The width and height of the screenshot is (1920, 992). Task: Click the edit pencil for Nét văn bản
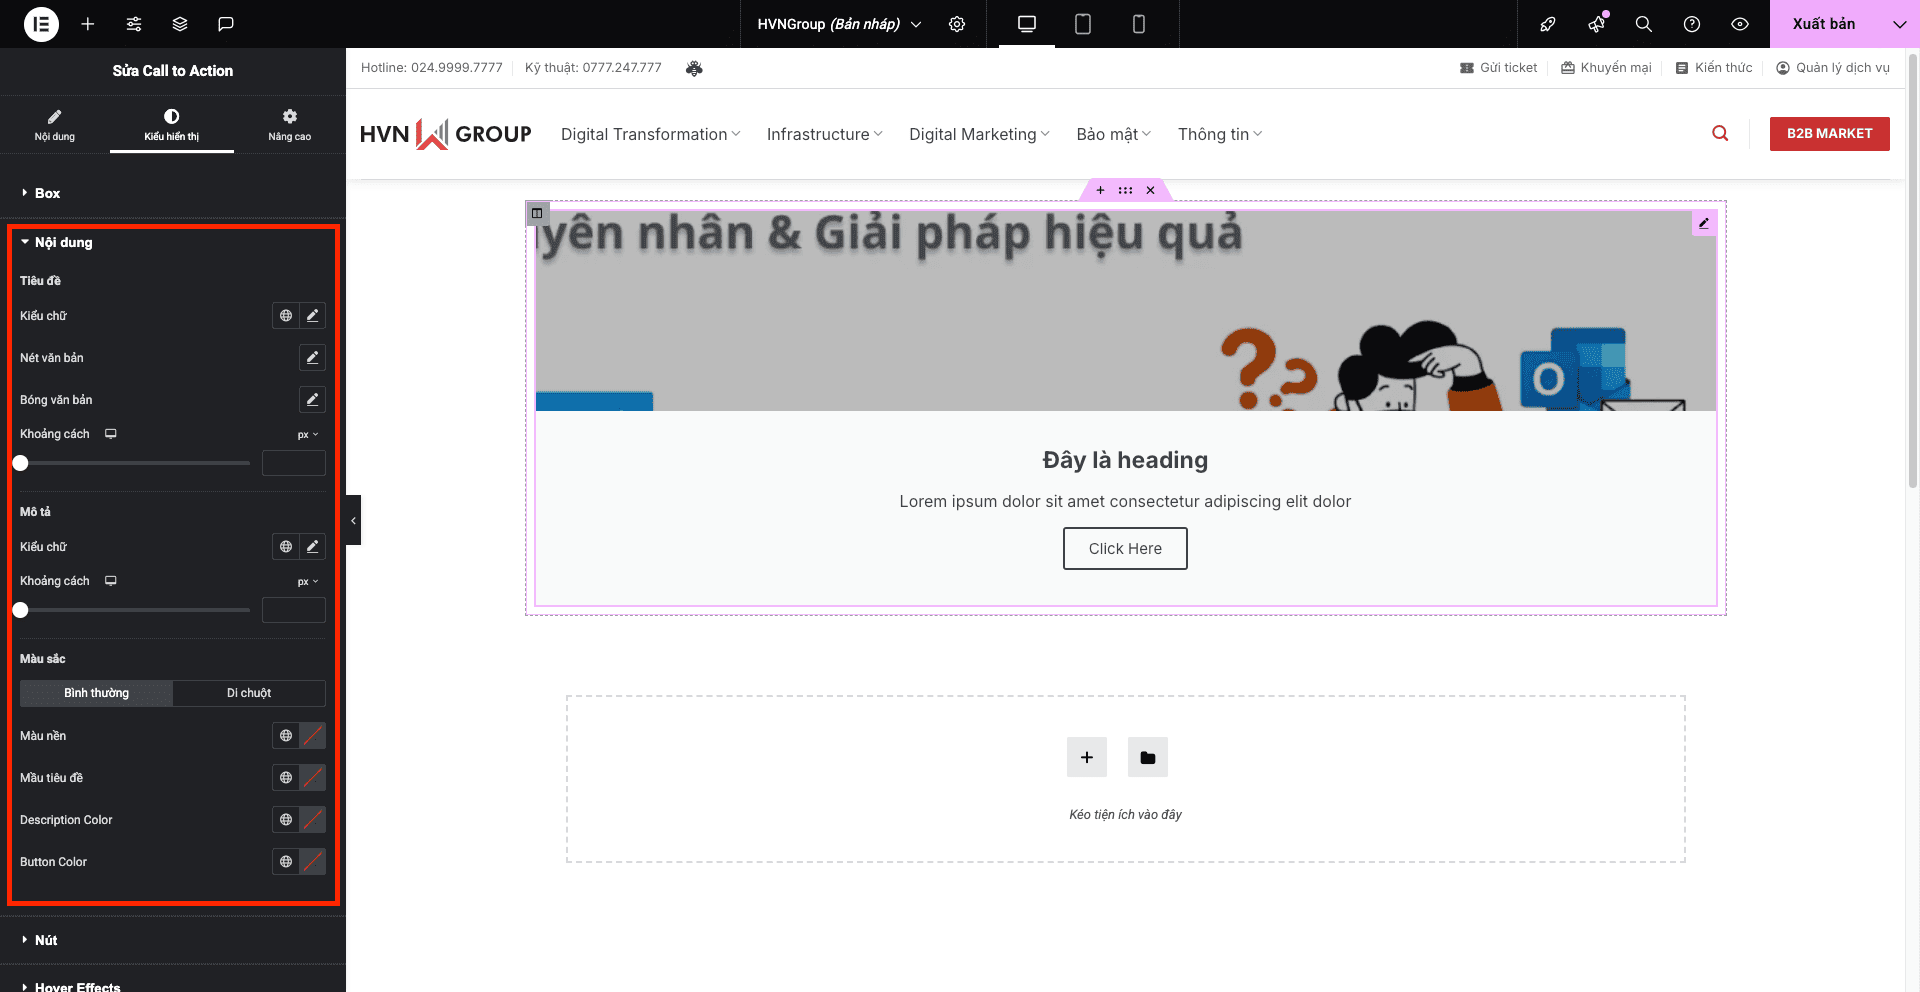(x=312, y=357)
